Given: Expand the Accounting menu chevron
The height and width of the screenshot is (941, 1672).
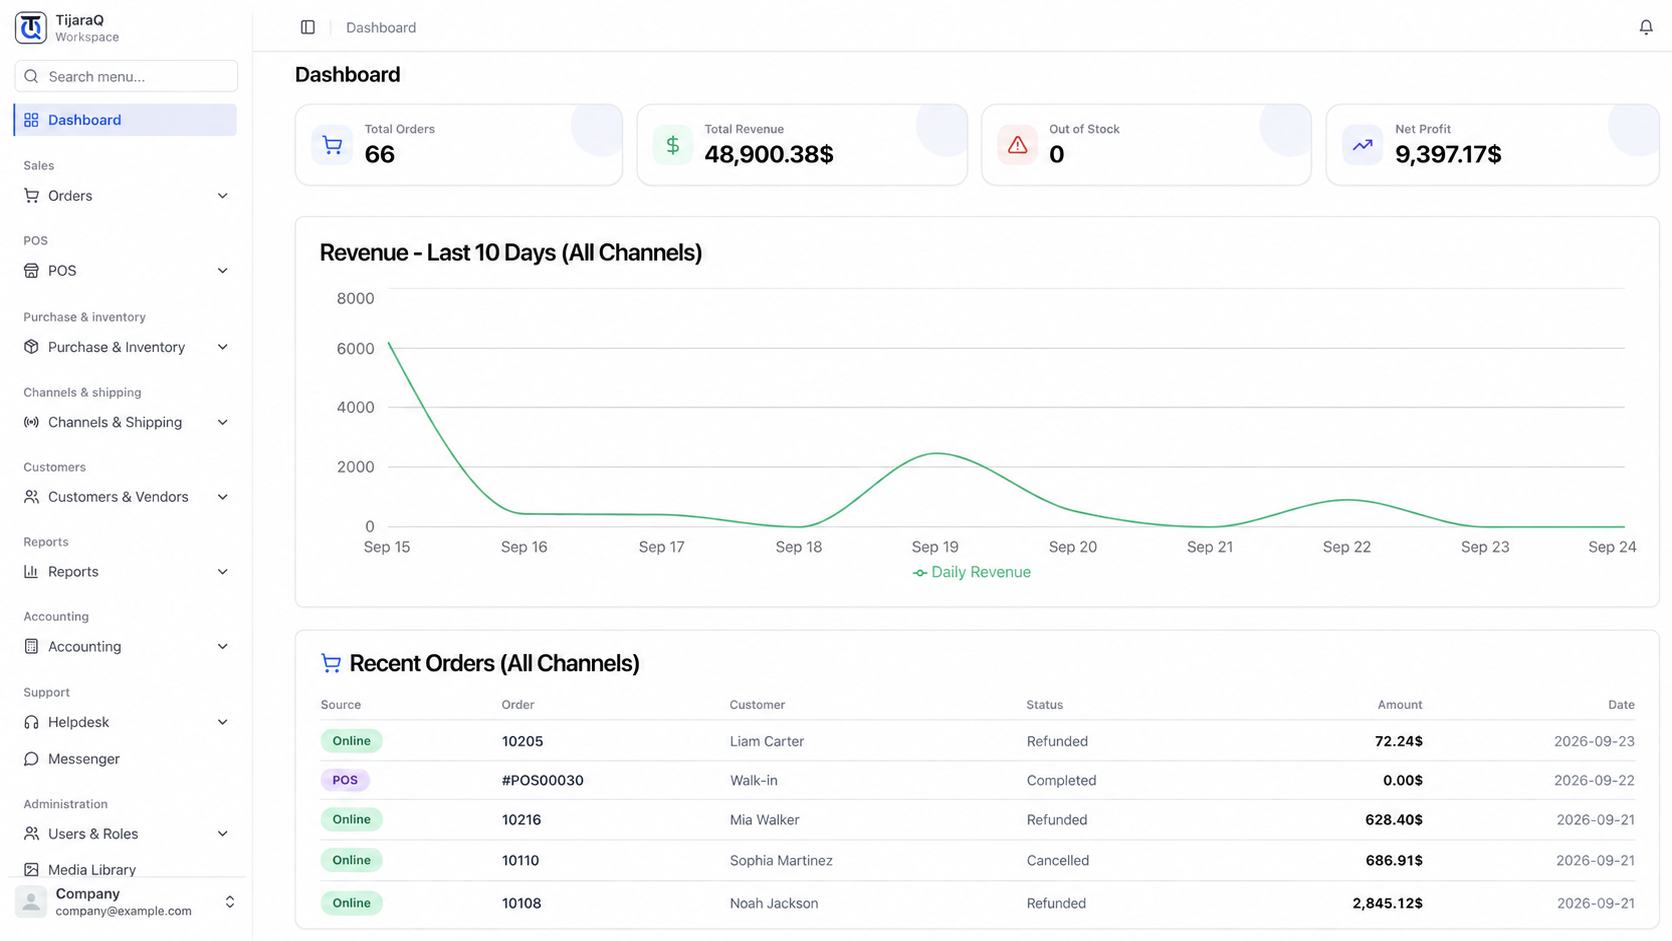Looking at the screenshot, I should pyautogui.click(x=222, y=647).
